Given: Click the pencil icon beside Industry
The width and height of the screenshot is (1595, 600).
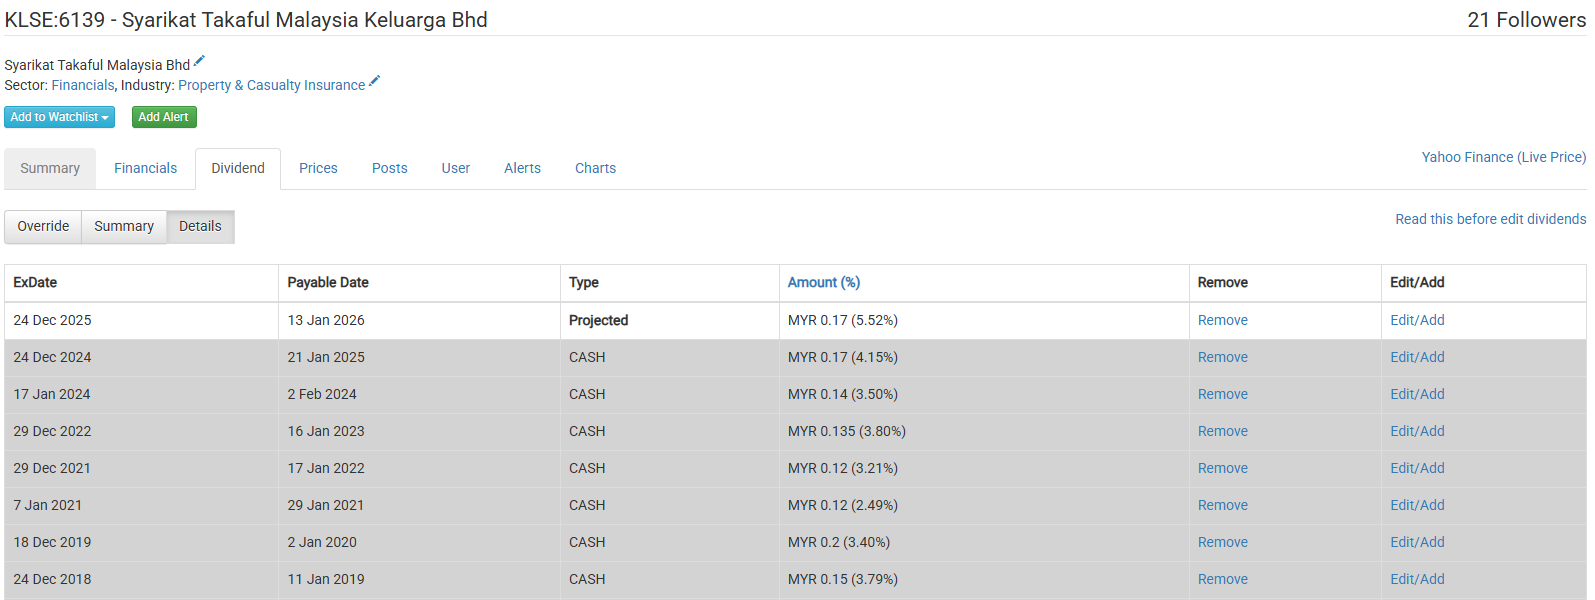Looking at the screenshot, I should pyautogui.click(x=375, y=81).
